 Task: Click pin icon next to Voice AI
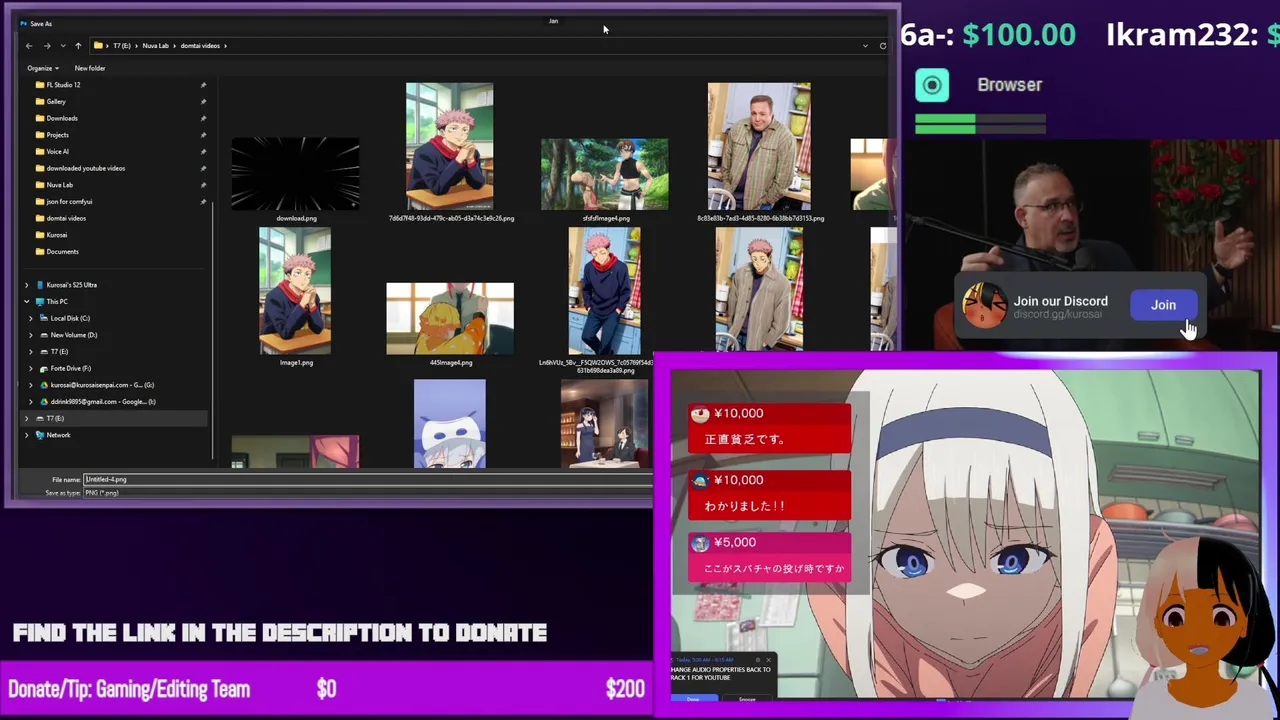tap(203, 151)
